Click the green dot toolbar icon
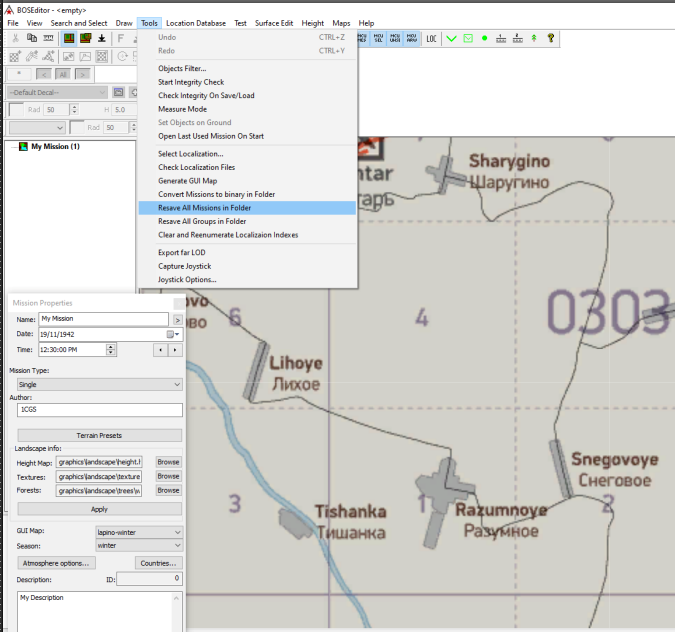Viewport: 675px width, 632px height. 484,39
